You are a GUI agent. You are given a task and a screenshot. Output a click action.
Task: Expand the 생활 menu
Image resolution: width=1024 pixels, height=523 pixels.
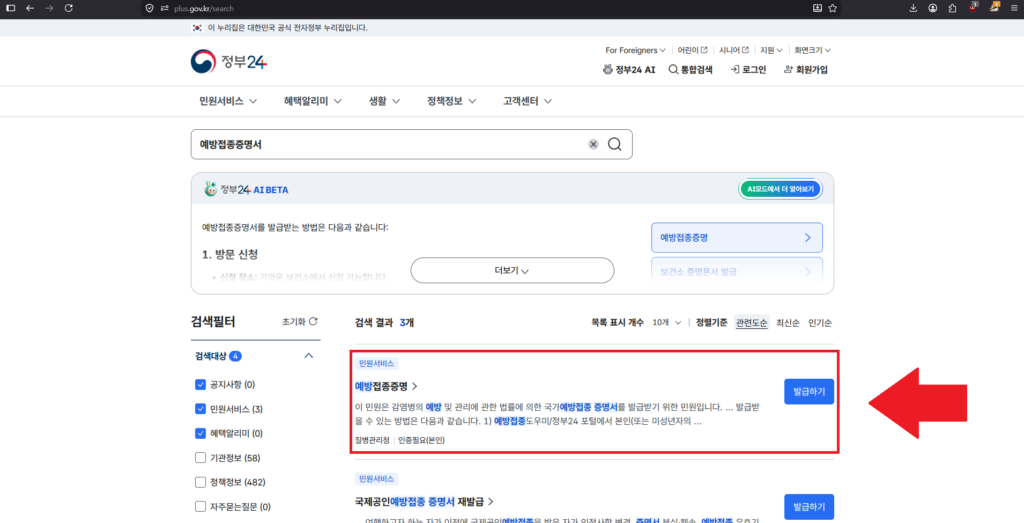pos(385,101)
